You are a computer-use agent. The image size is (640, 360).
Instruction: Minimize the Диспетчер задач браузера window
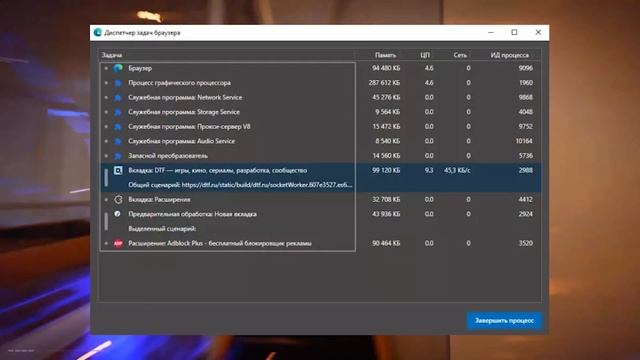tap(491, 32)
